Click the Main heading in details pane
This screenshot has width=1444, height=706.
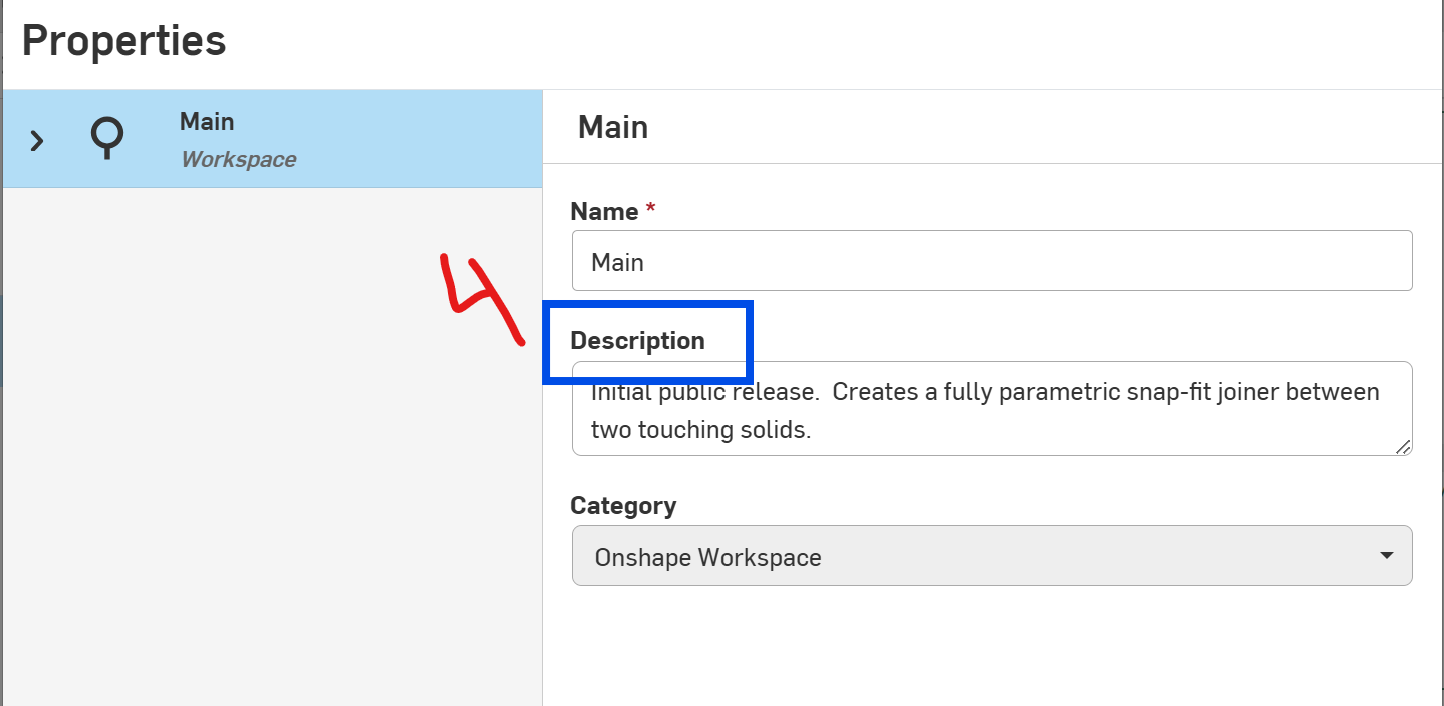tap(613, 127)
